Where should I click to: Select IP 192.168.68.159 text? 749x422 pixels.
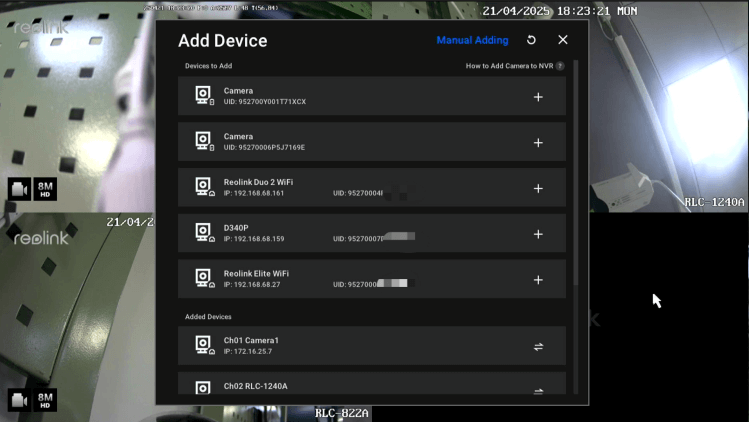point(254,239)
